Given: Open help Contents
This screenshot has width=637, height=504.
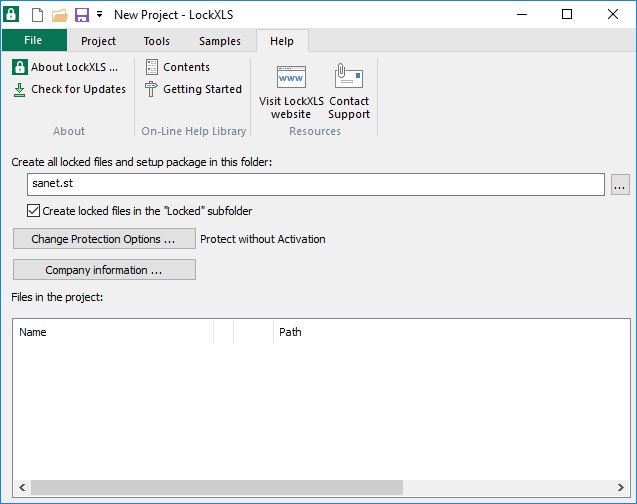Looking at the screenshot, I should tap(178, 67).
